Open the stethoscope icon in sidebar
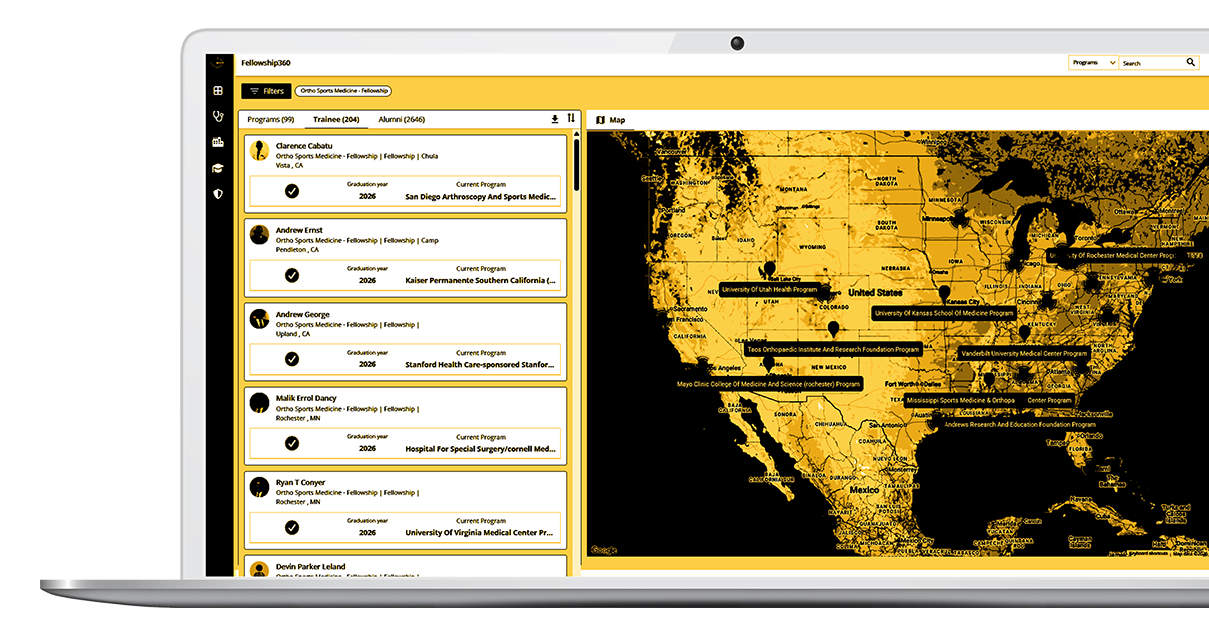 tap(218, 117)
